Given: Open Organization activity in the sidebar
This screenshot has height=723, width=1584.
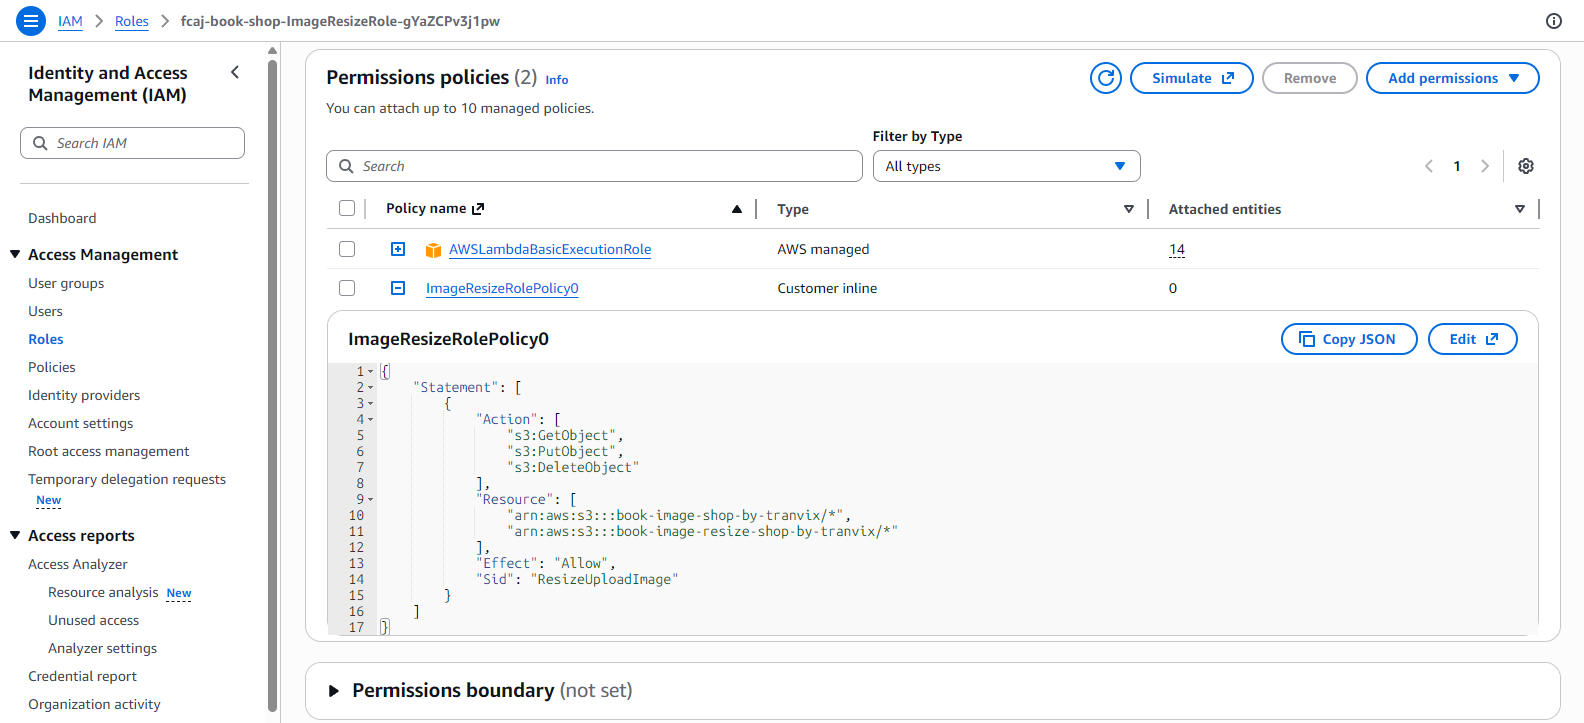Looking at the screenshot, I should coord(94,704).
